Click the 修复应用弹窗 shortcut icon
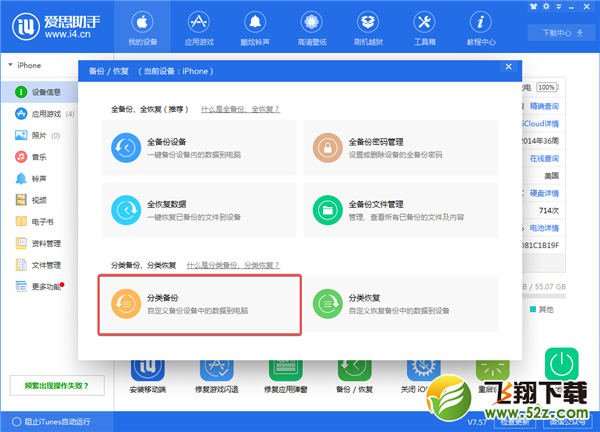Image resolution: width=600 pixels, height=432 pixels. 285,369
